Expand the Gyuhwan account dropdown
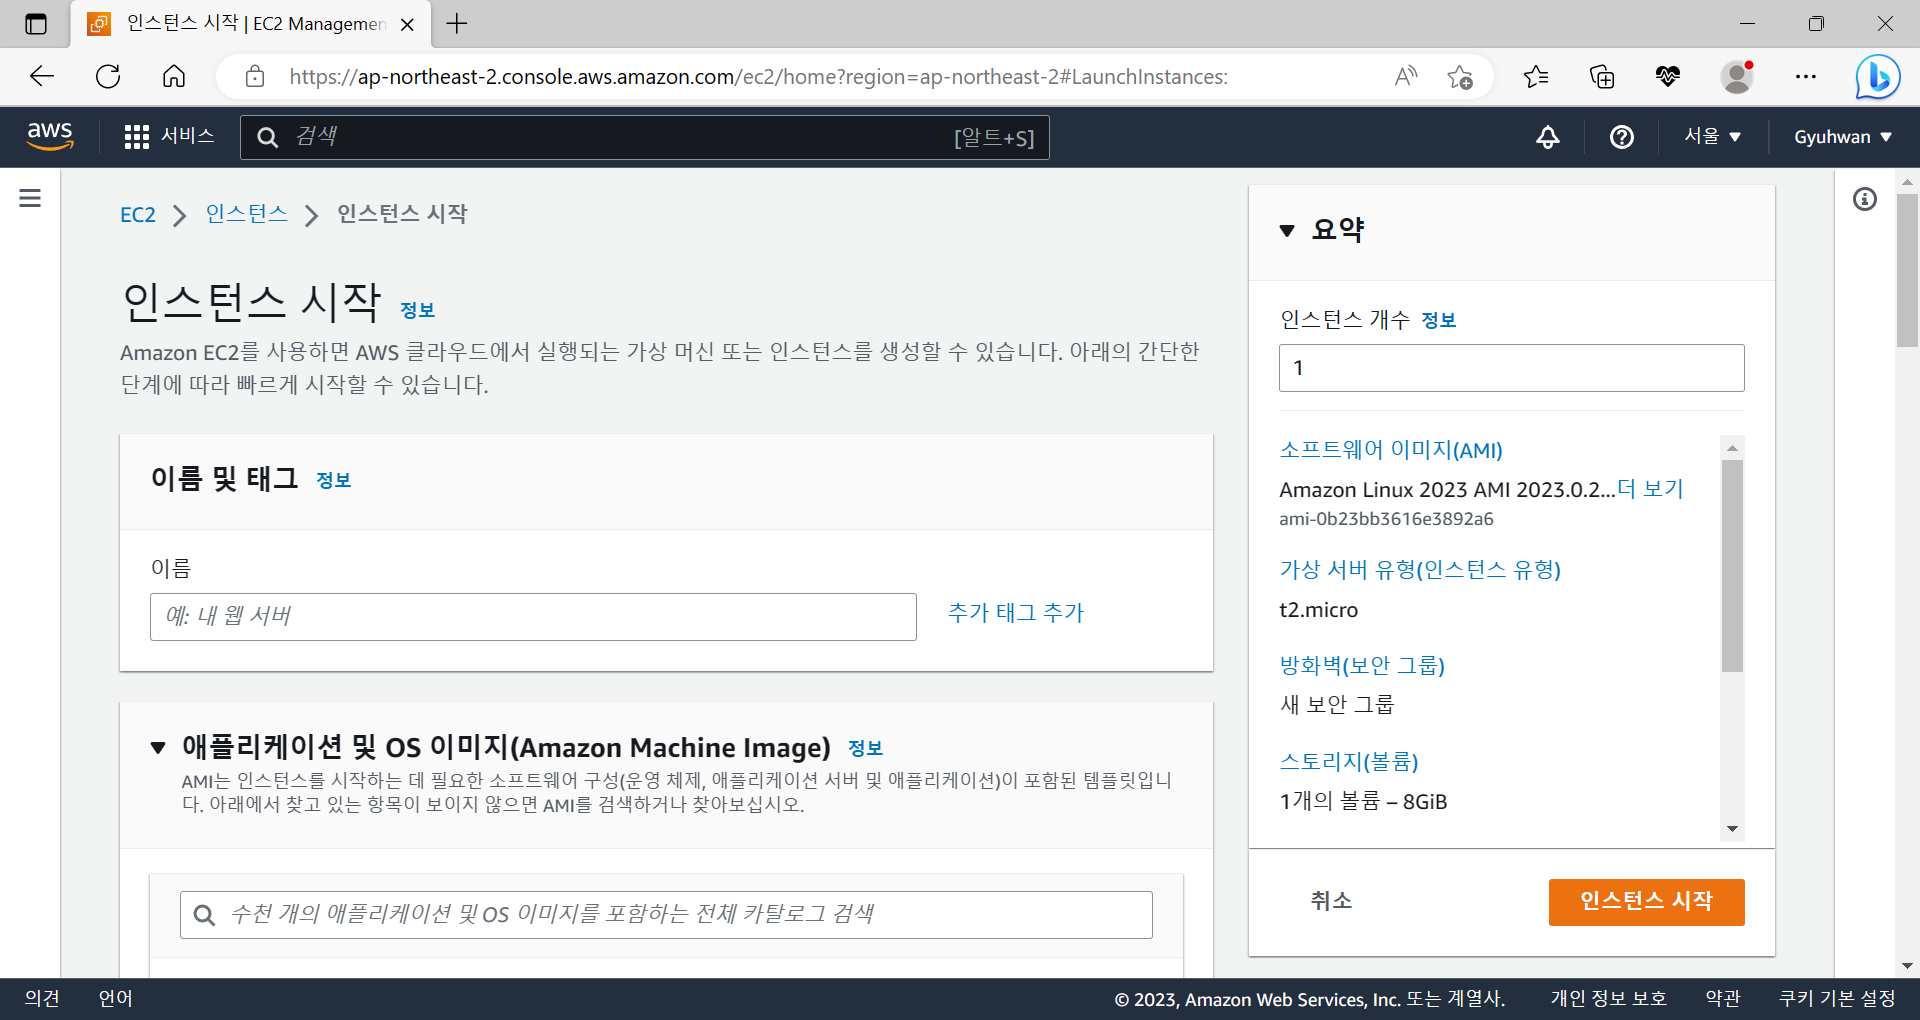This screenshot has height=1020, width=1920. coord(1842,137)
